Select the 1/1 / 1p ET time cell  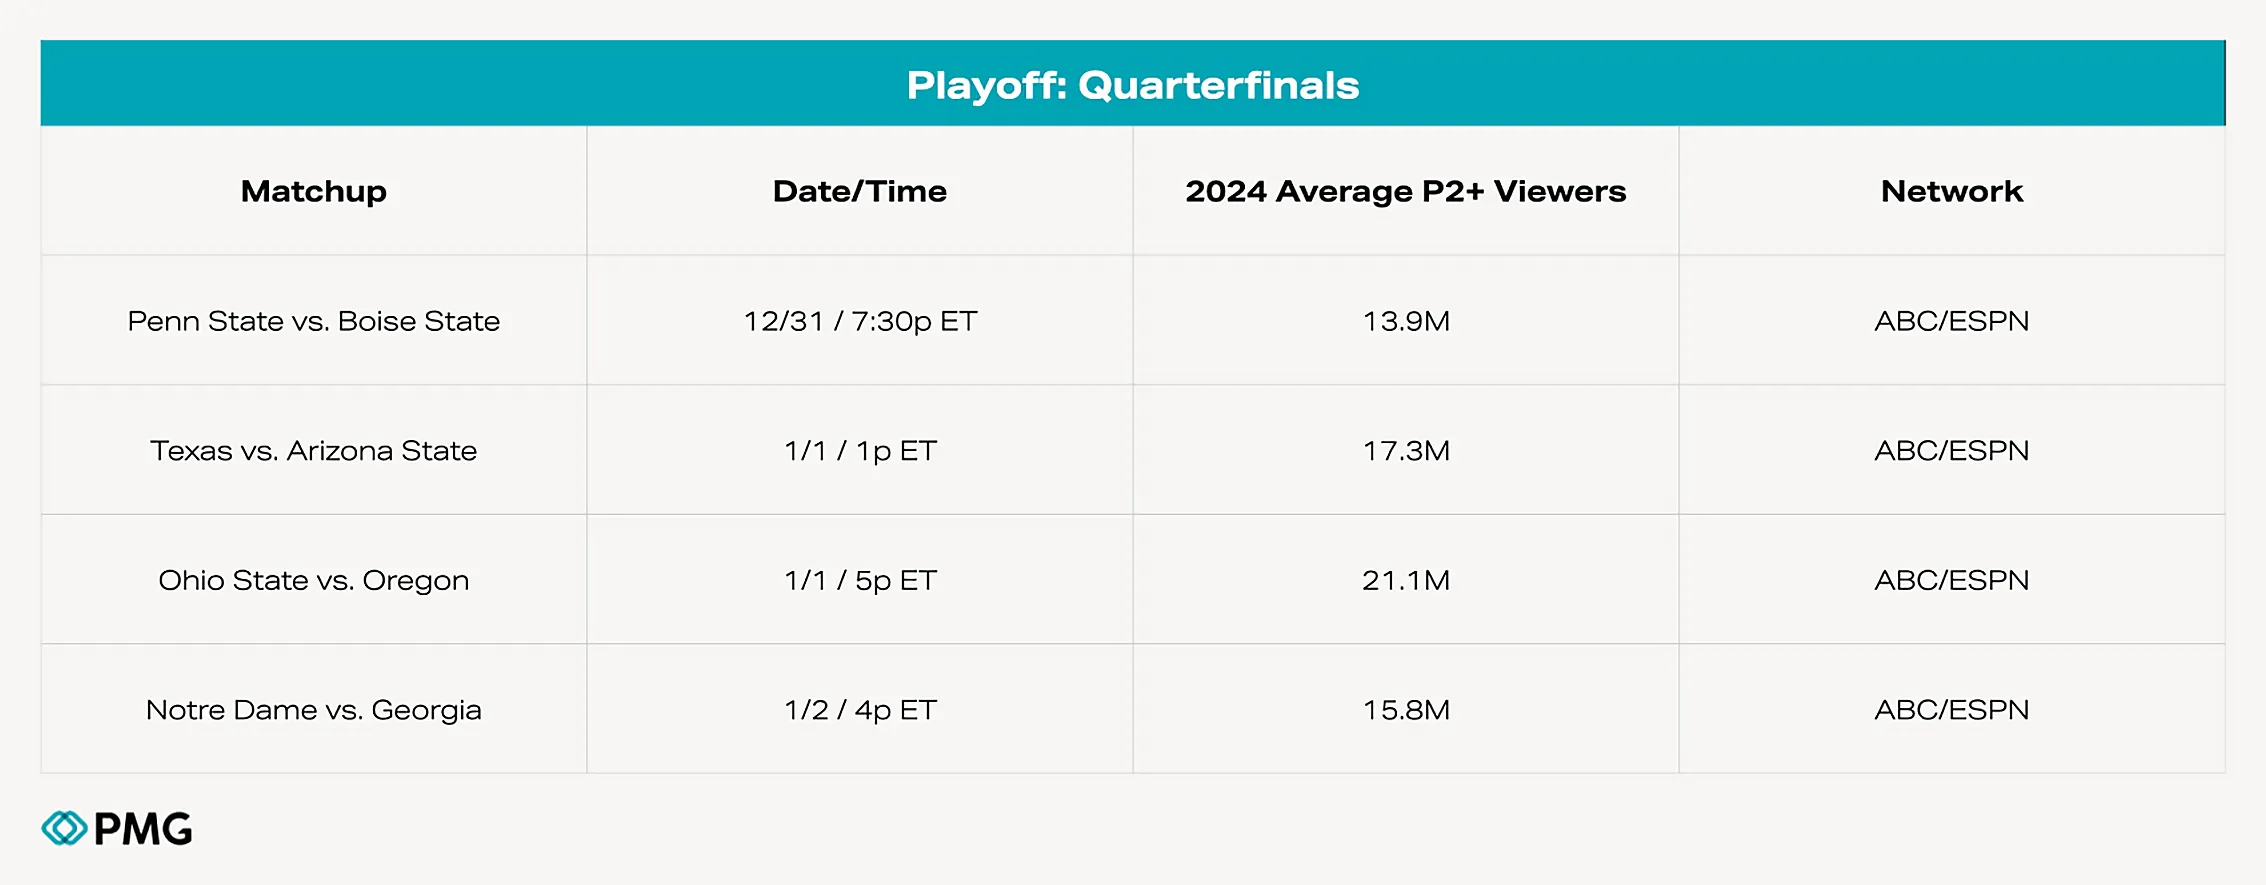(860, 451)
